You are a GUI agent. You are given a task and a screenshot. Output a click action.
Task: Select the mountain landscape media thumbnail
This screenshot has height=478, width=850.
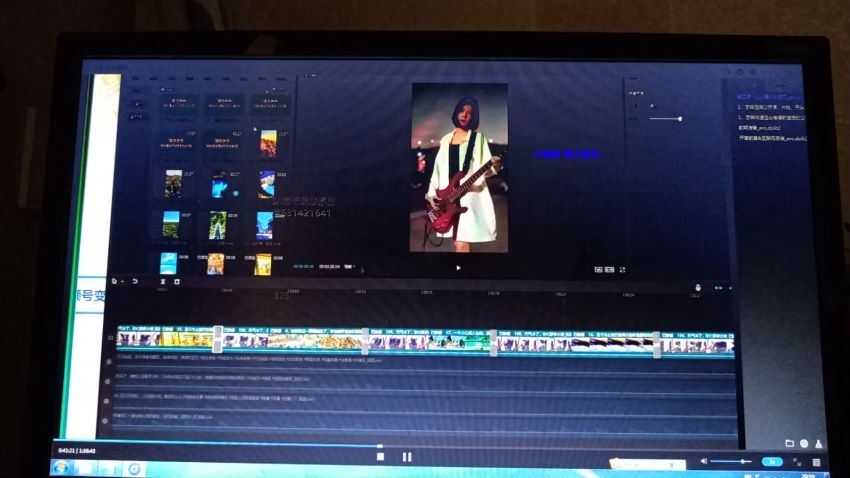tap(173, 184)
